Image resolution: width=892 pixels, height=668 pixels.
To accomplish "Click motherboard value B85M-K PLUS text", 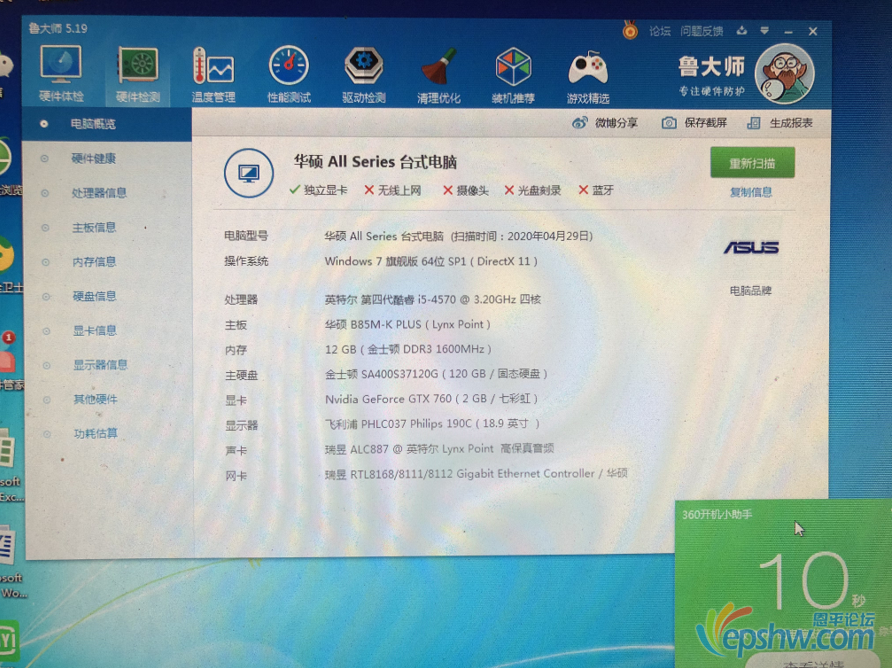I will pos(407,324).
